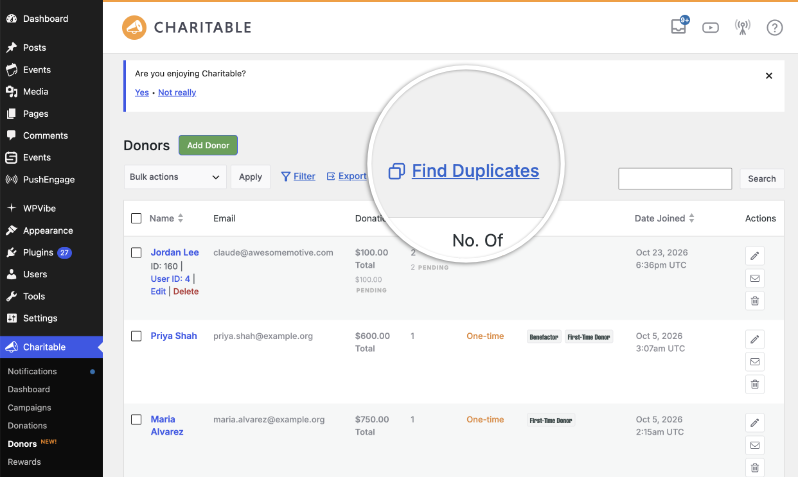This screenshot has height=477, width=798.
Task: Email Maria Alvarez using envelope icon
Action: pos(755,445)
